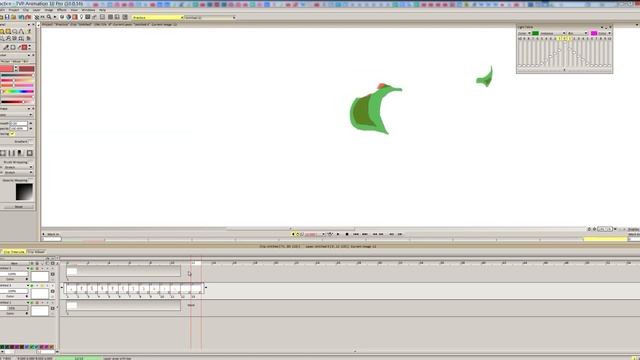Click the black-to-red value slider
This screenshot has height=360, width=640.
point(17,102)
